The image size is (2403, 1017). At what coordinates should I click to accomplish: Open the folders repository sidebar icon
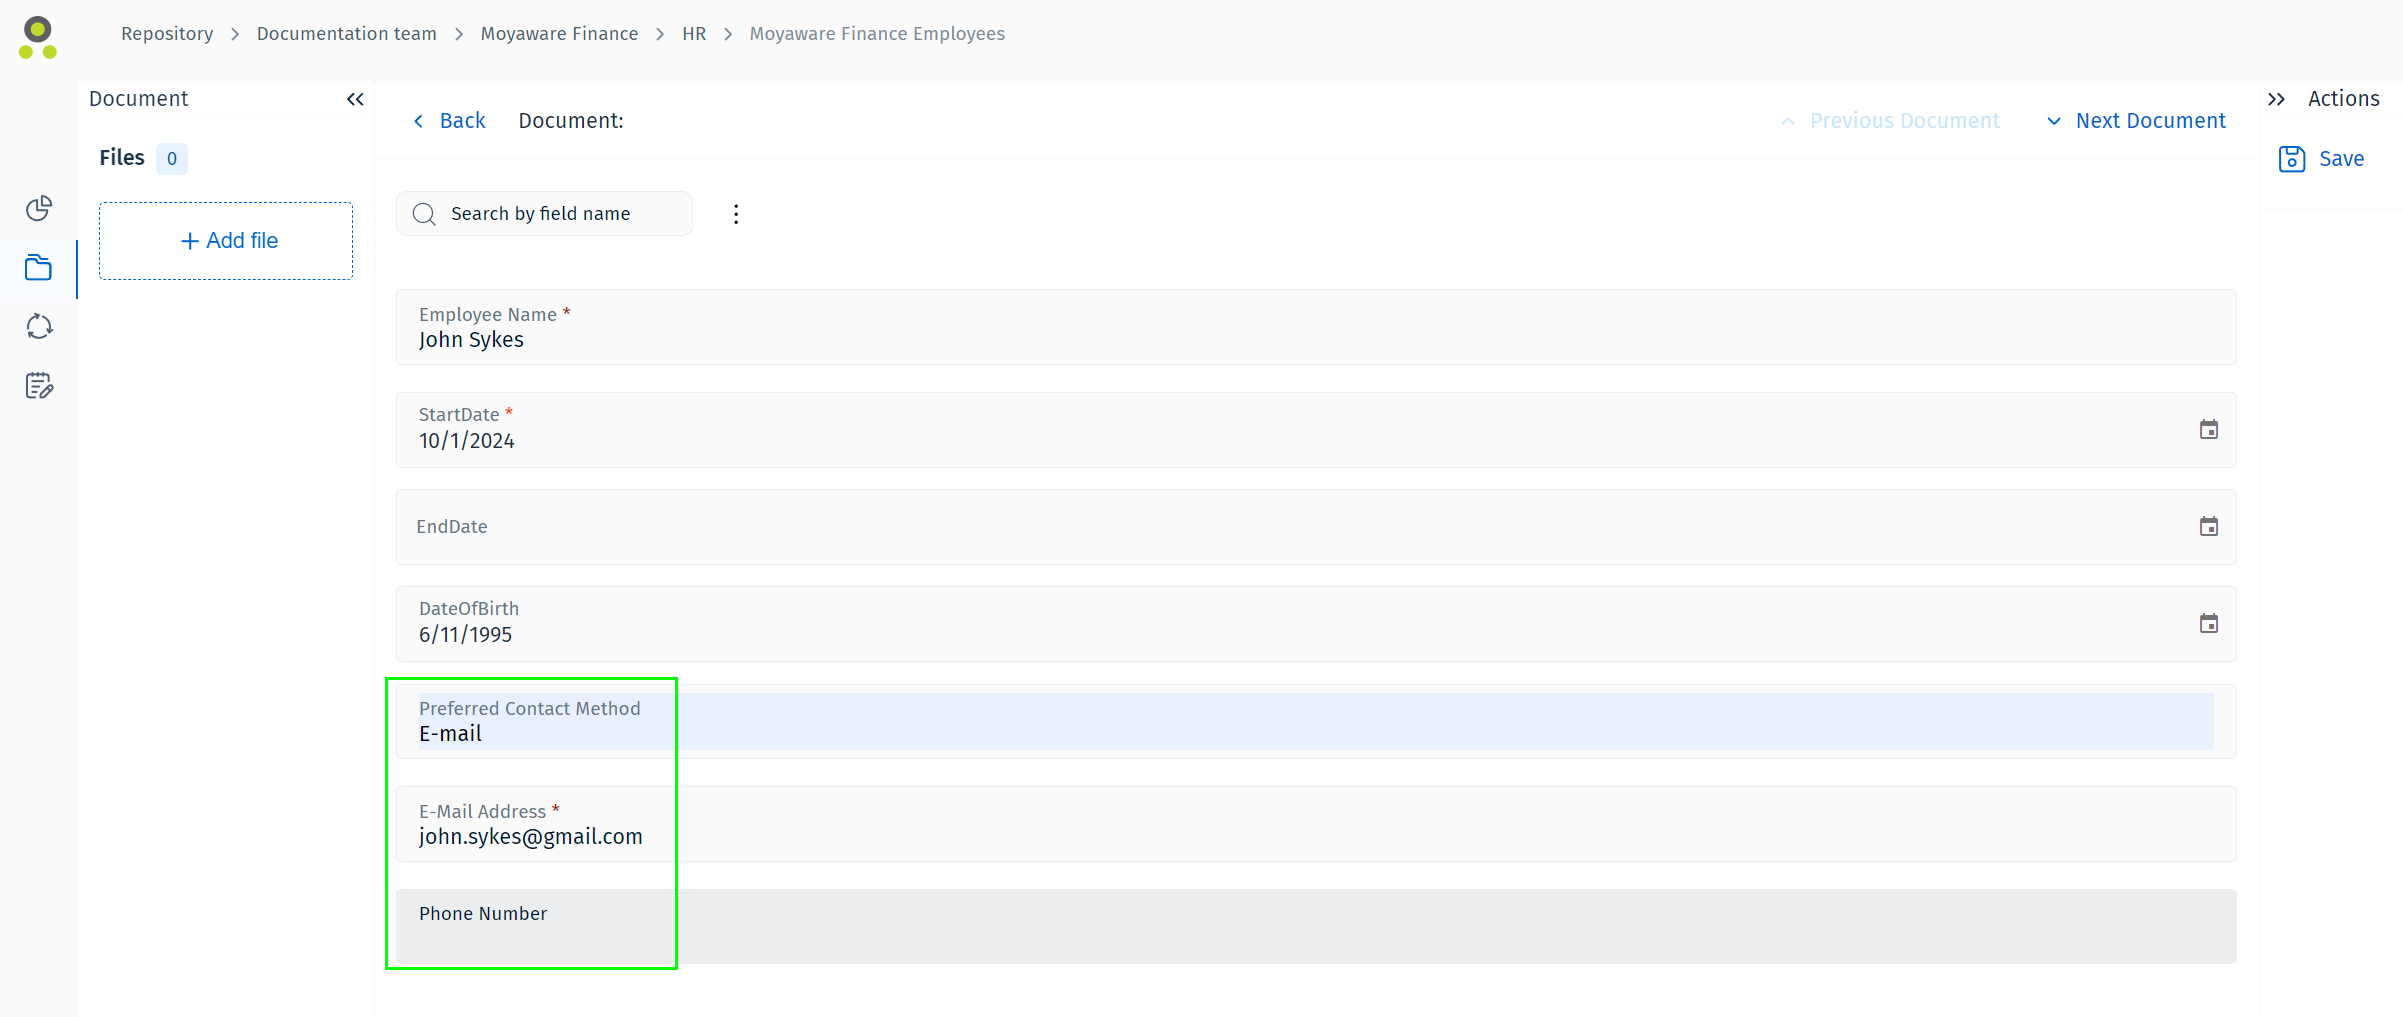39,268
